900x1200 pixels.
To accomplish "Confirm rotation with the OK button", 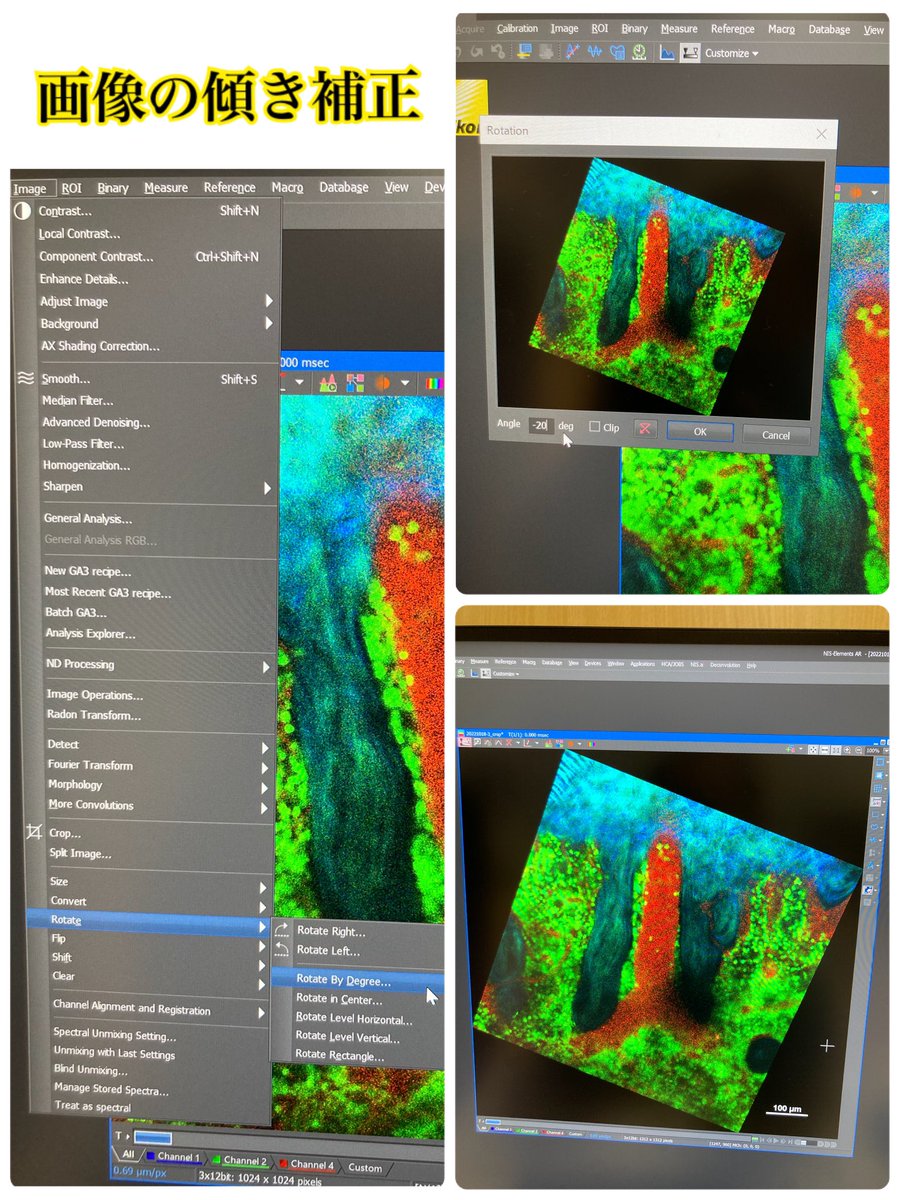I will (x=700, y=432).
